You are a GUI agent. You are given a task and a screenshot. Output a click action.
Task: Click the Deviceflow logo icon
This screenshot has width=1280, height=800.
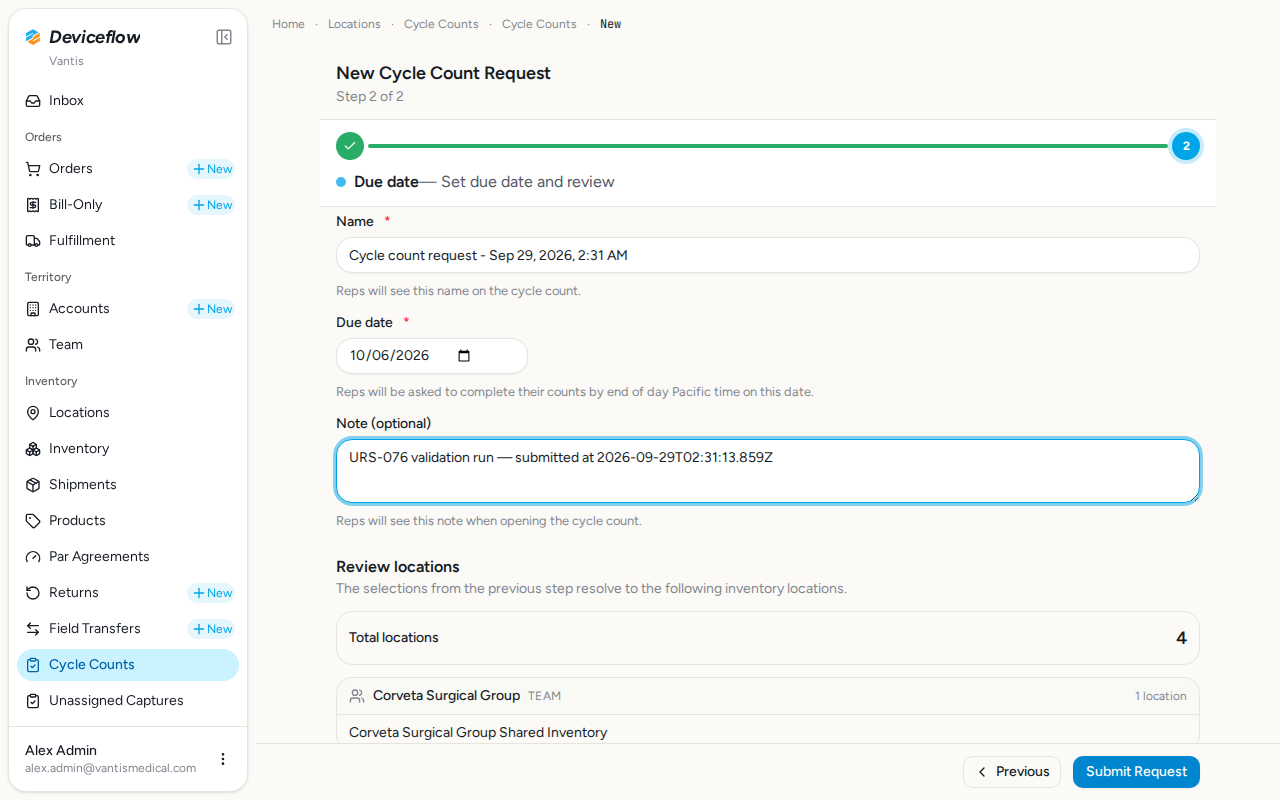pyautogui.click(x=33, y=37)
